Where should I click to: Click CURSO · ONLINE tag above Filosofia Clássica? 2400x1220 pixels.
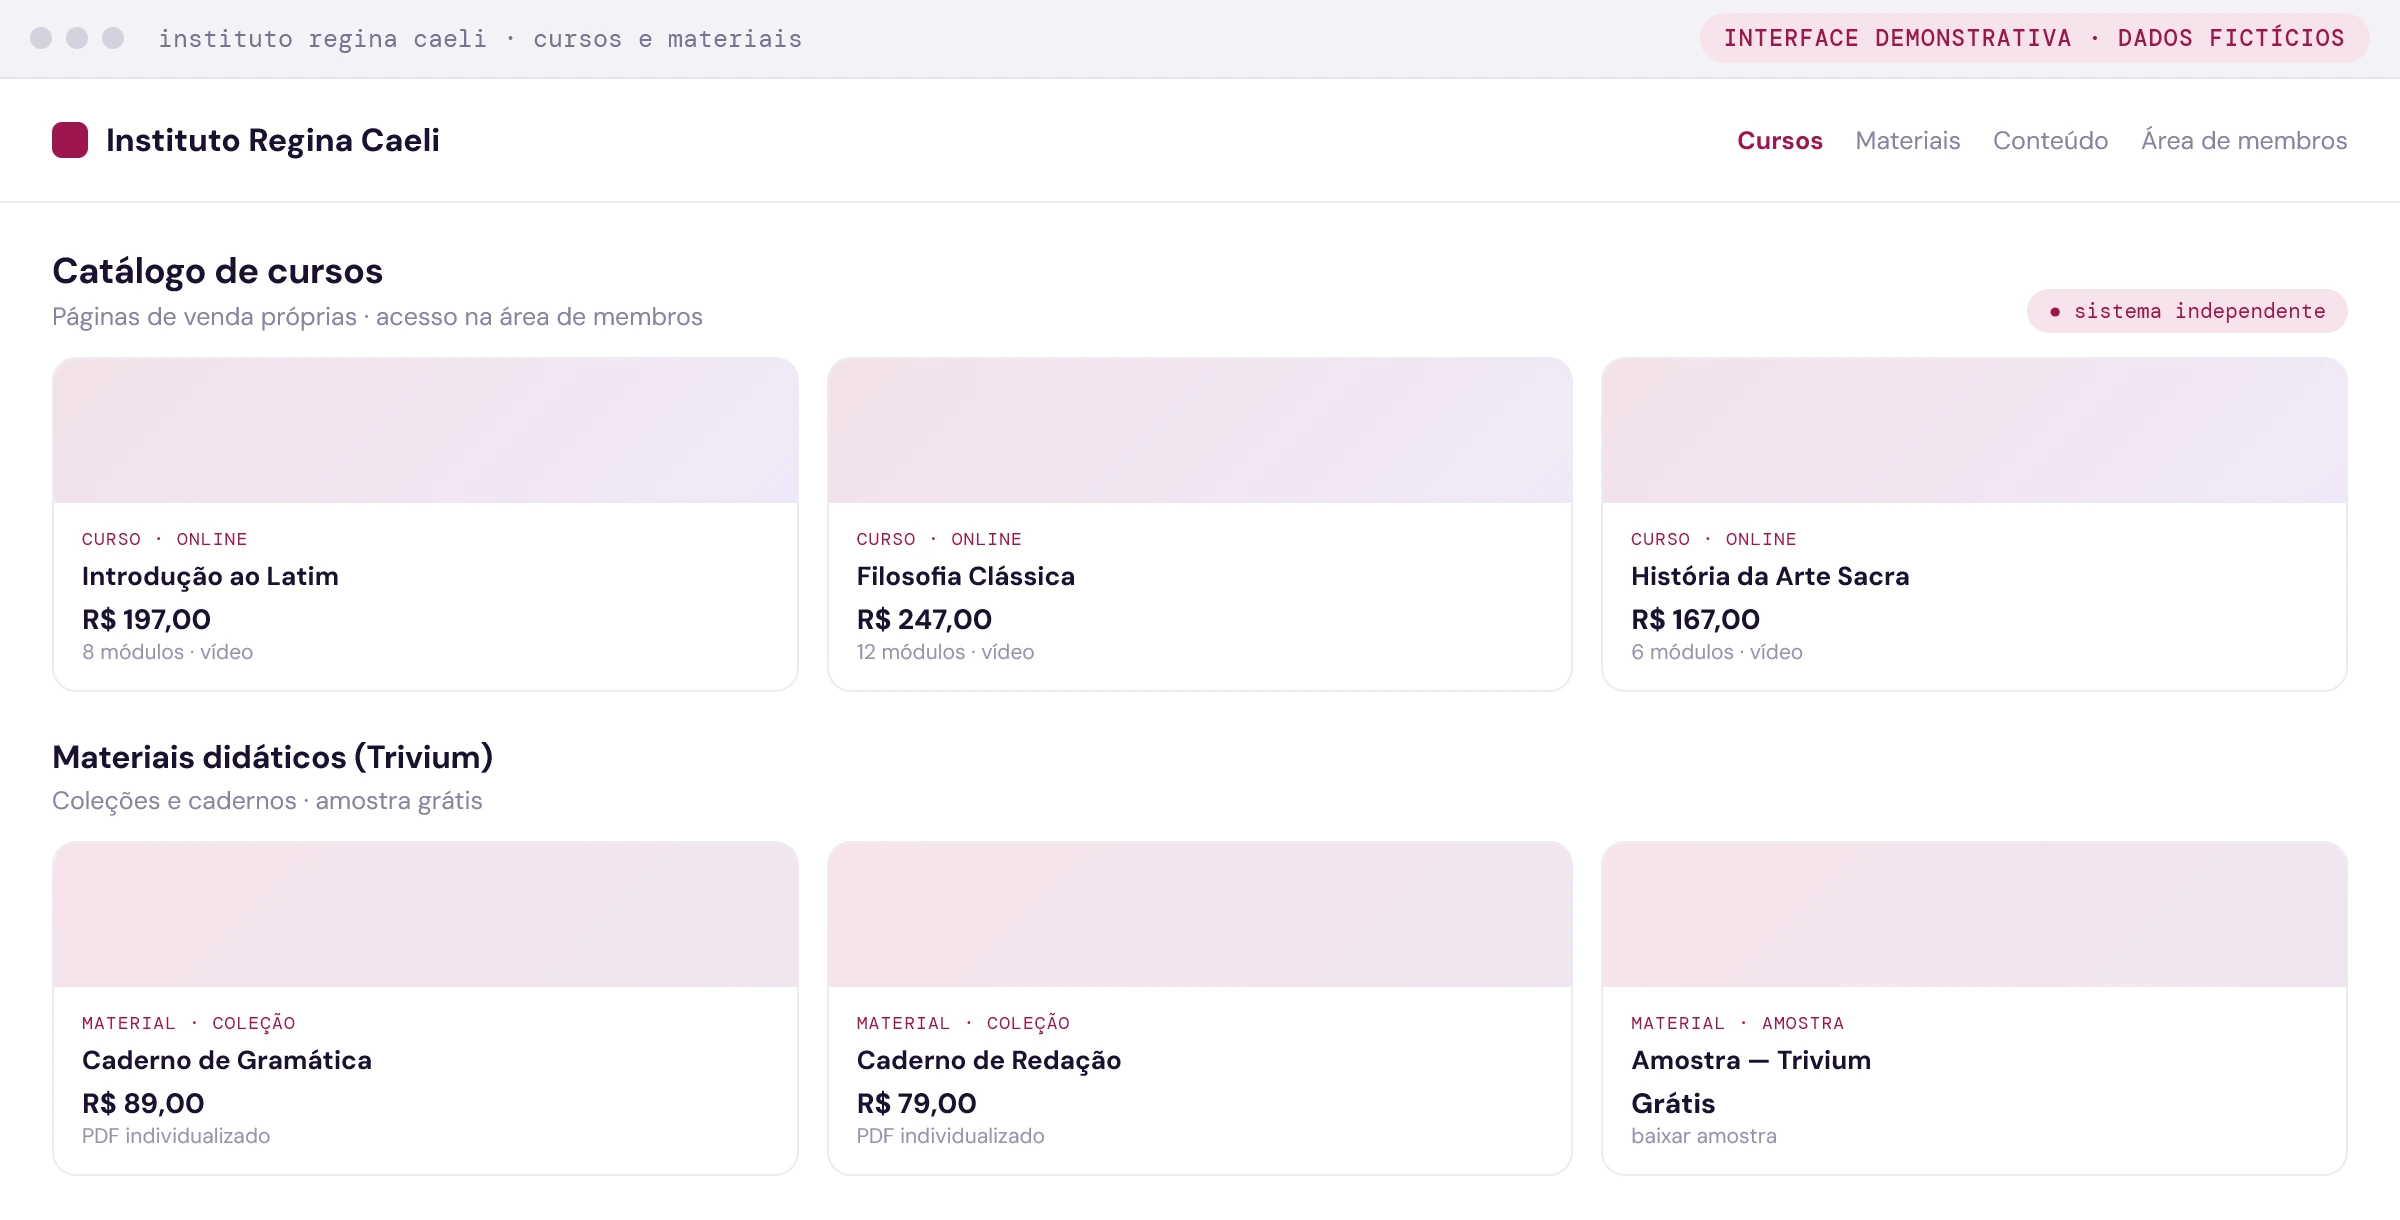939,539
